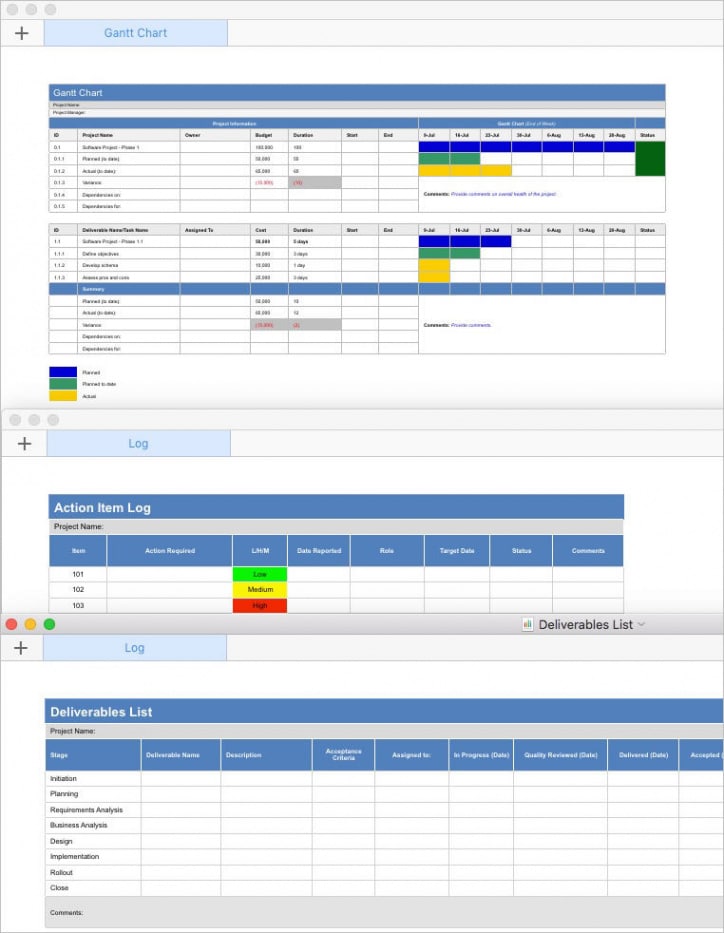Select item 101 cell in Action Log
This screenshot has height=933, width=724.
(78, 575)
